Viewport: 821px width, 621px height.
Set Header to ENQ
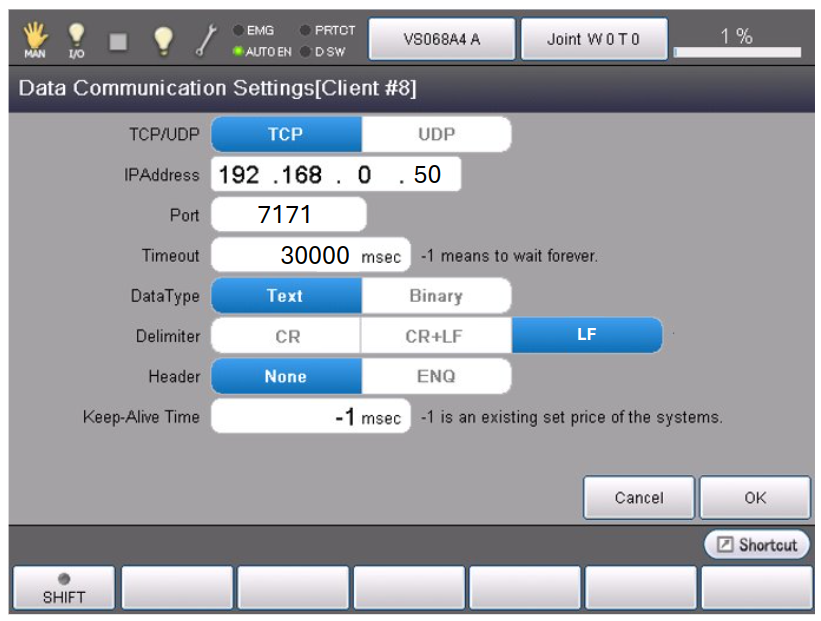(436, 376)
